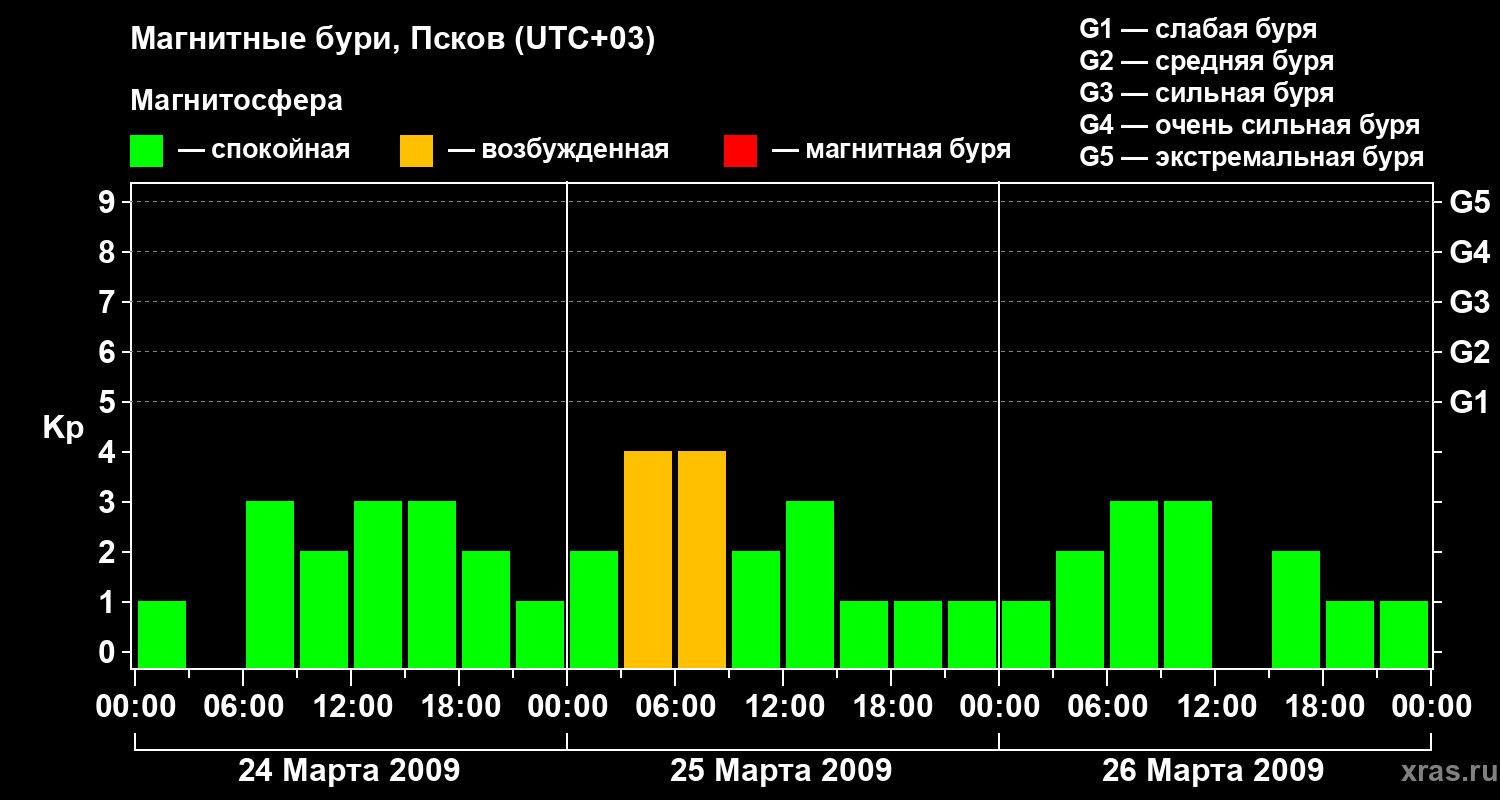The image size is (1500, 800).
Task: Click the 12:00 tick label under 24 March
Action: pos(351,707)
